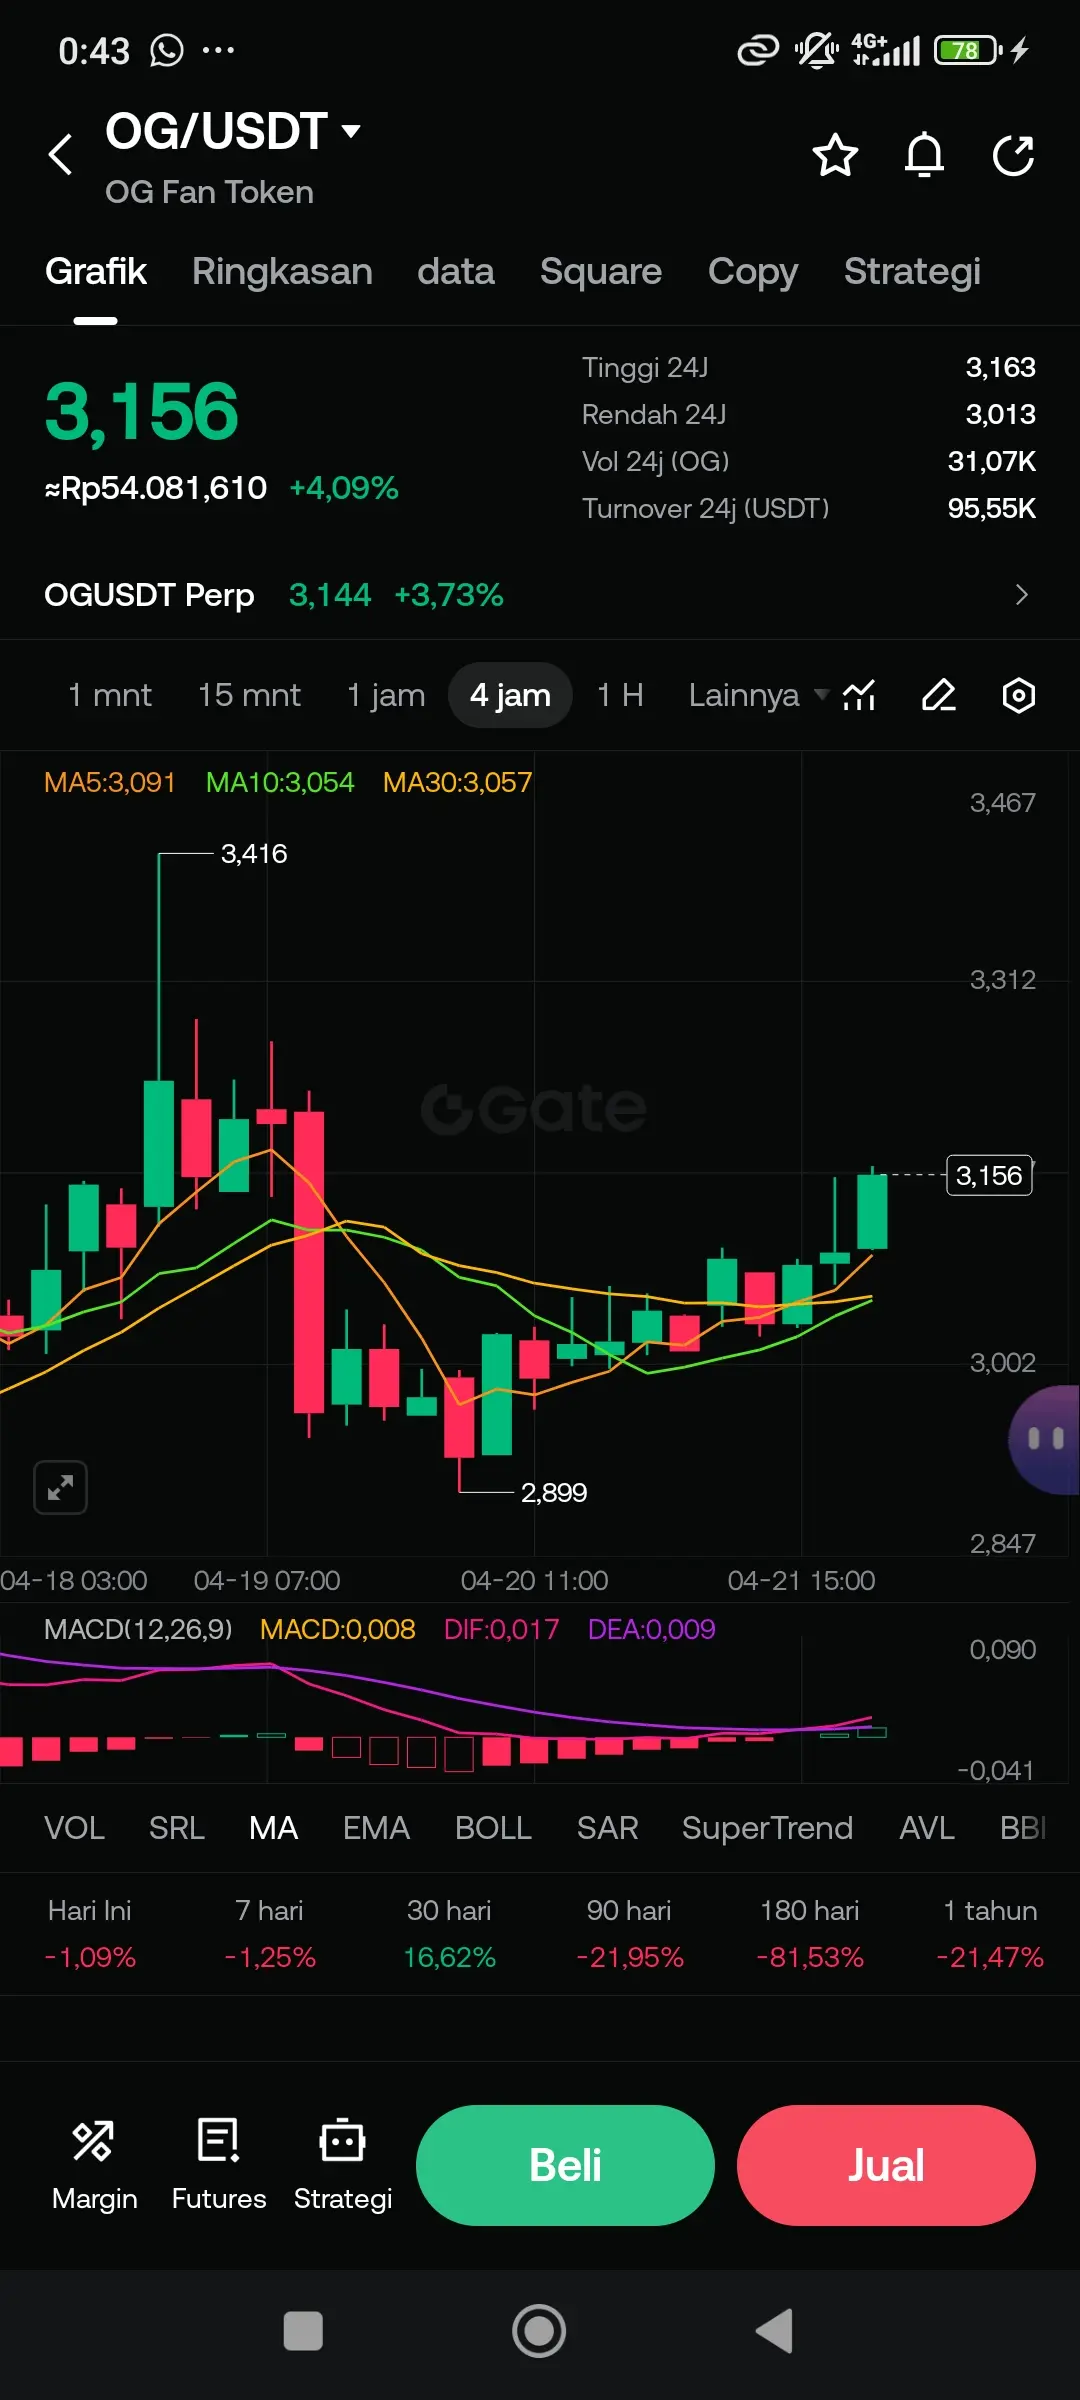Select the chart drawing pencil tool
Viewport: 1080px width, 2400px height.
point(938,695)
